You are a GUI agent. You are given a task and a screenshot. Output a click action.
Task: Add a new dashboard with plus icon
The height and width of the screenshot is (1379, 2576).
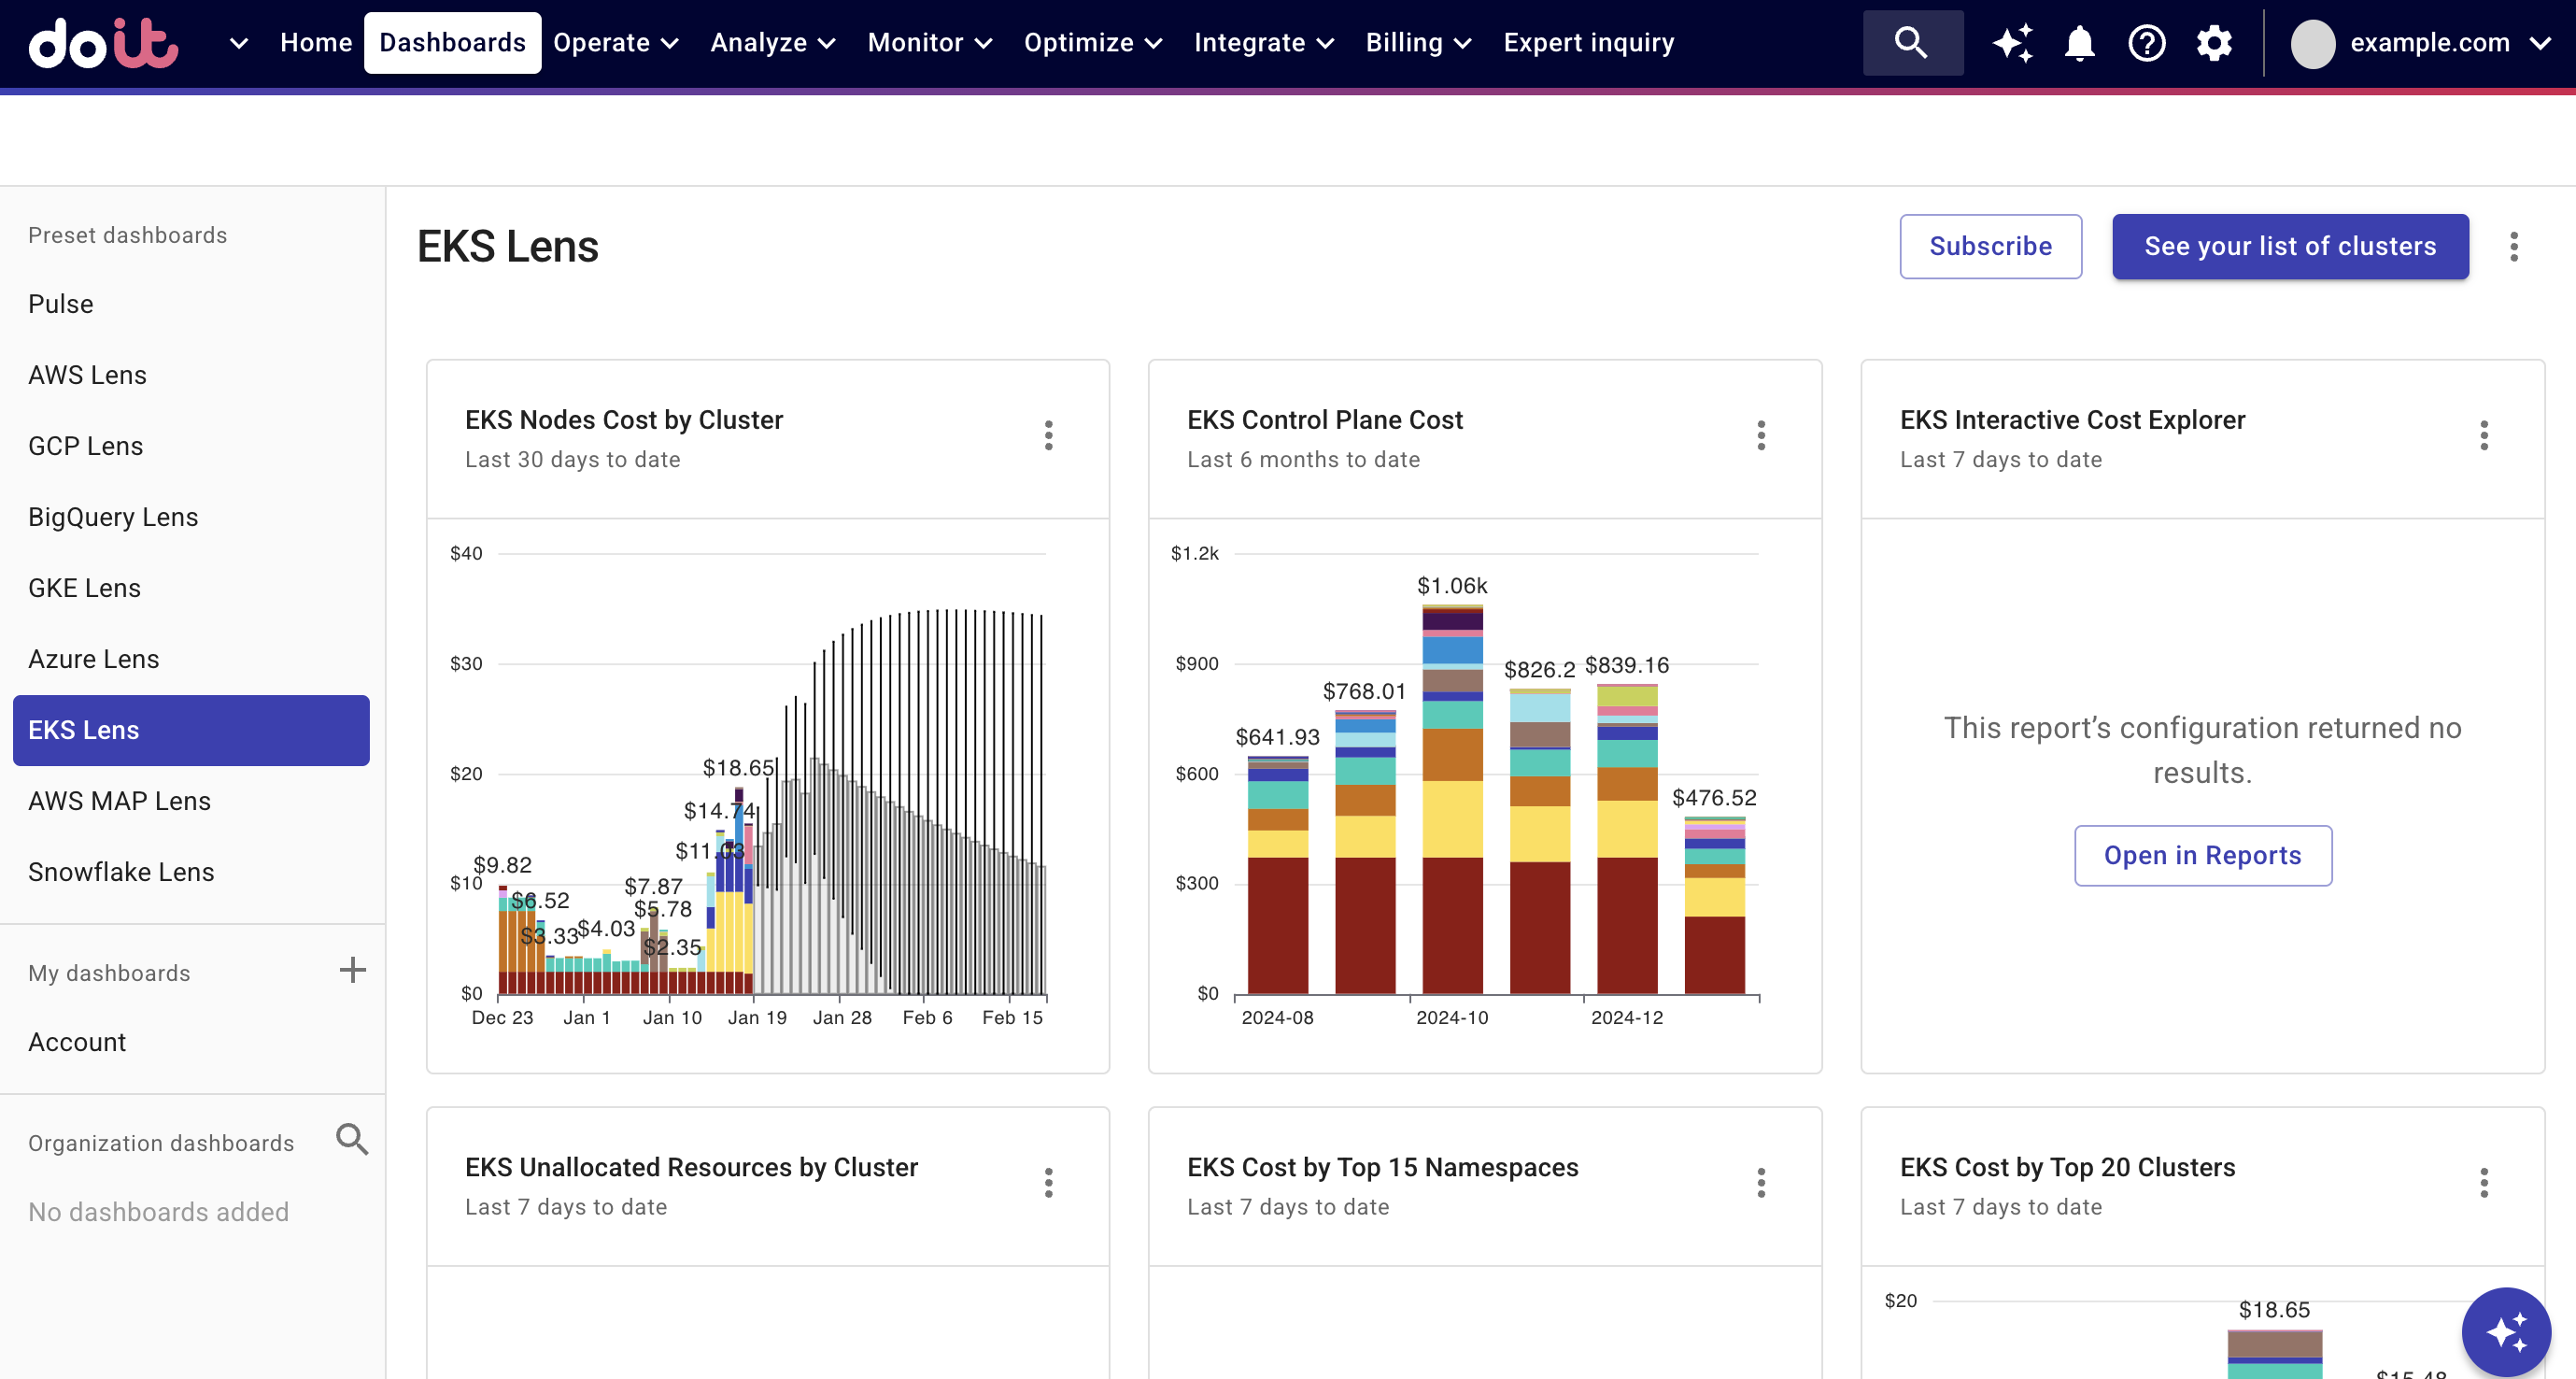pos(352,970)
